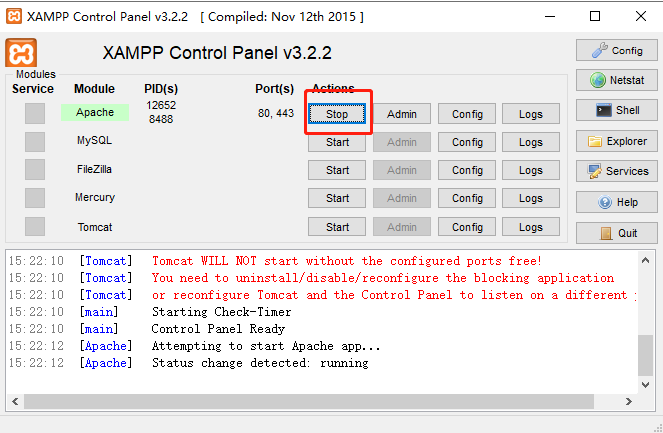
Task: Select the Apache module label
Action: [95, 112]
